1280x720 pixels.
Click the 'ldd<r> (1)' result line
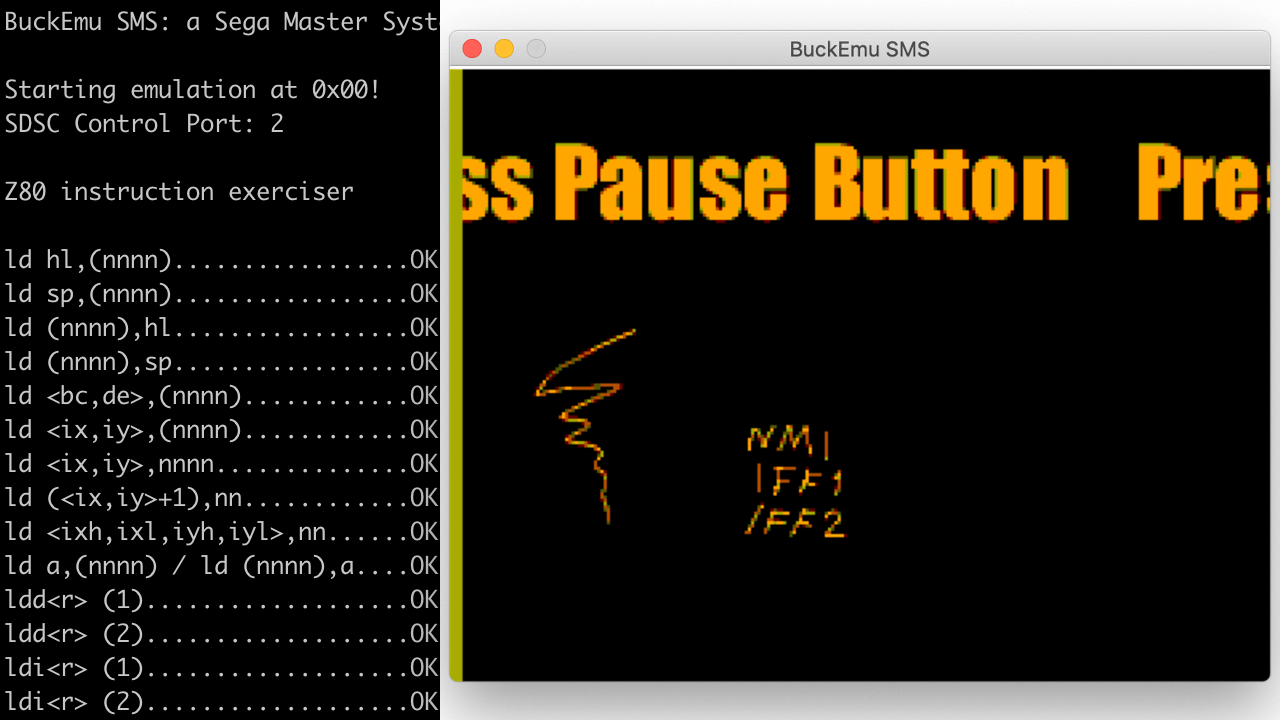[x=220, y=600]
